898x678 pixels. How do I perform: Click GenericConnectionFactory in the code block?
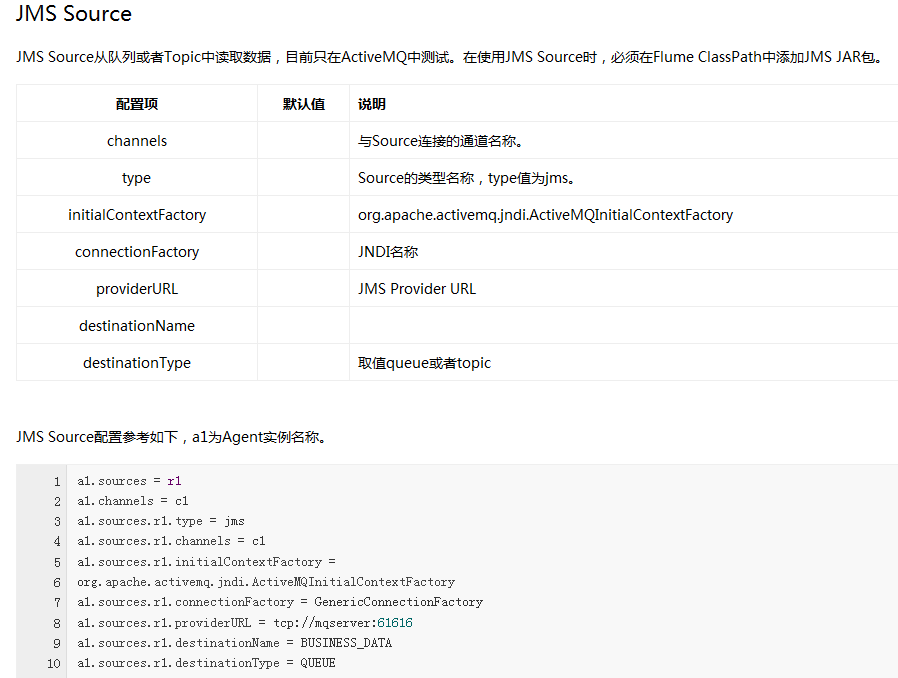(x=398, y=602)
